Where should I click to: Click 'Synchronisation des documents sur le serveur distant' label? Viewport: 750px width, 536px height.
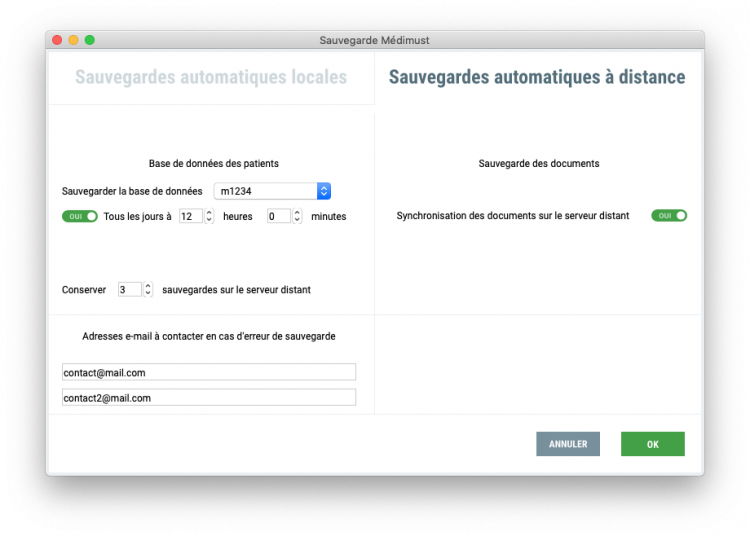(513, 216)
